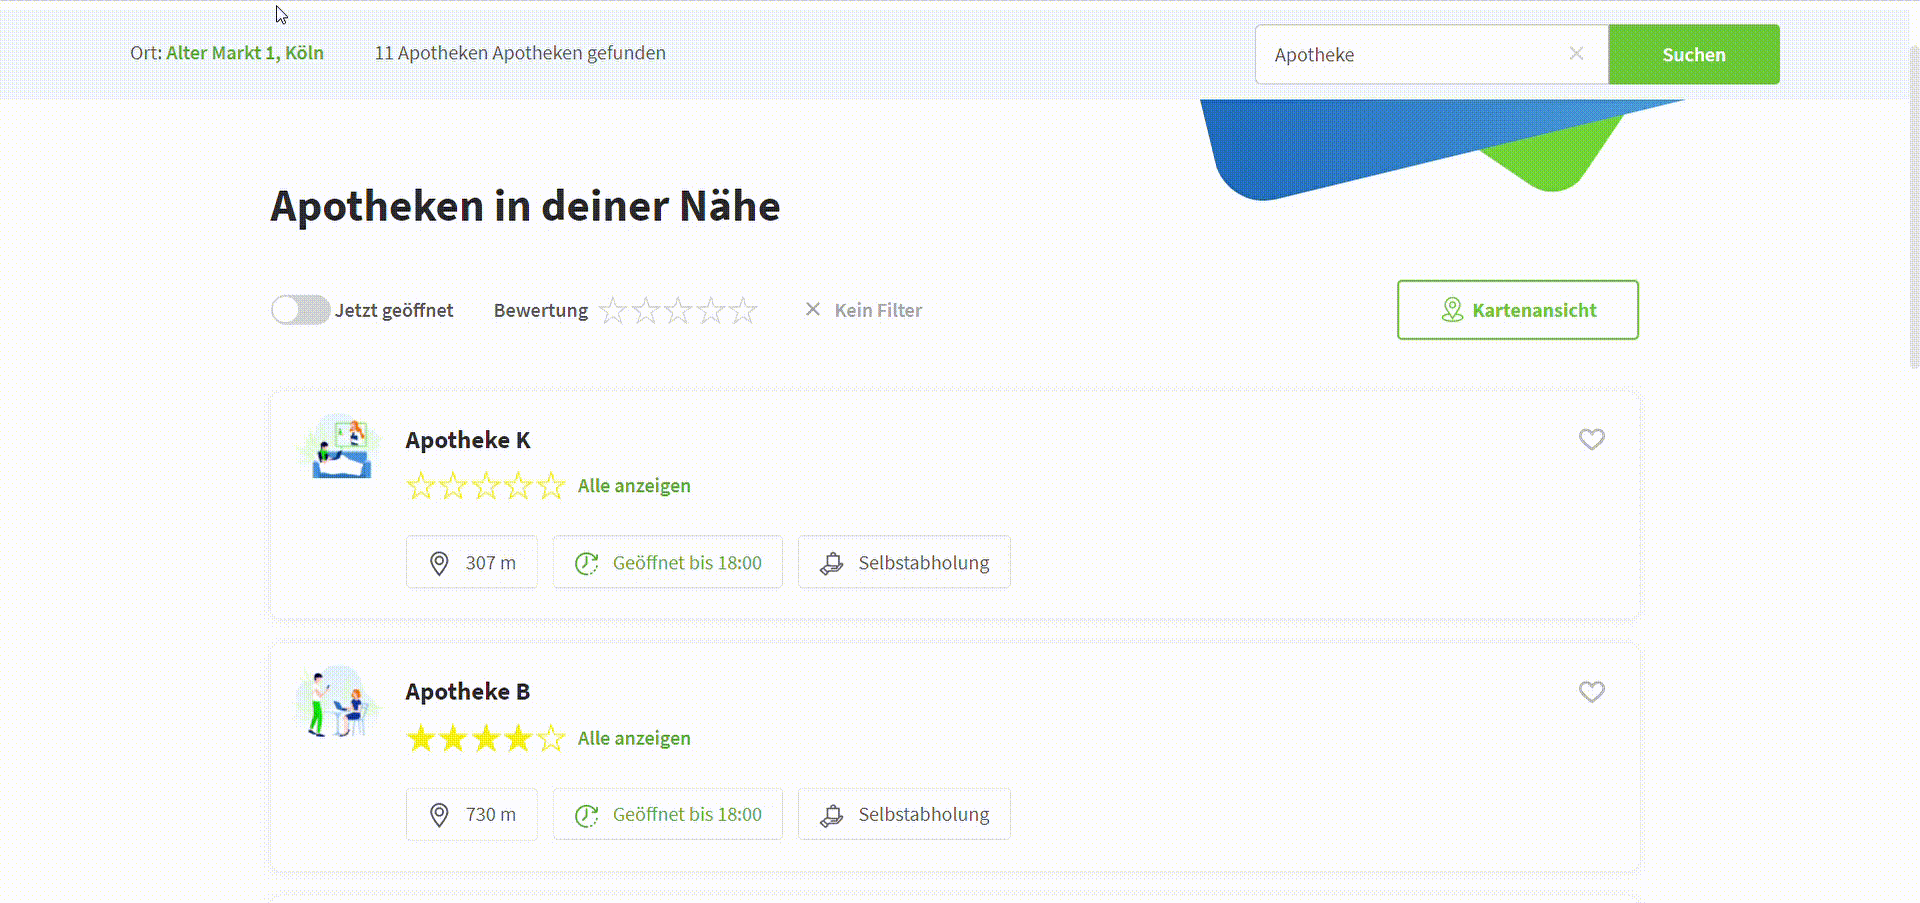1920x903 pixels.
Task: Reset filters with Kein Filter
Action: coord(863,310)
